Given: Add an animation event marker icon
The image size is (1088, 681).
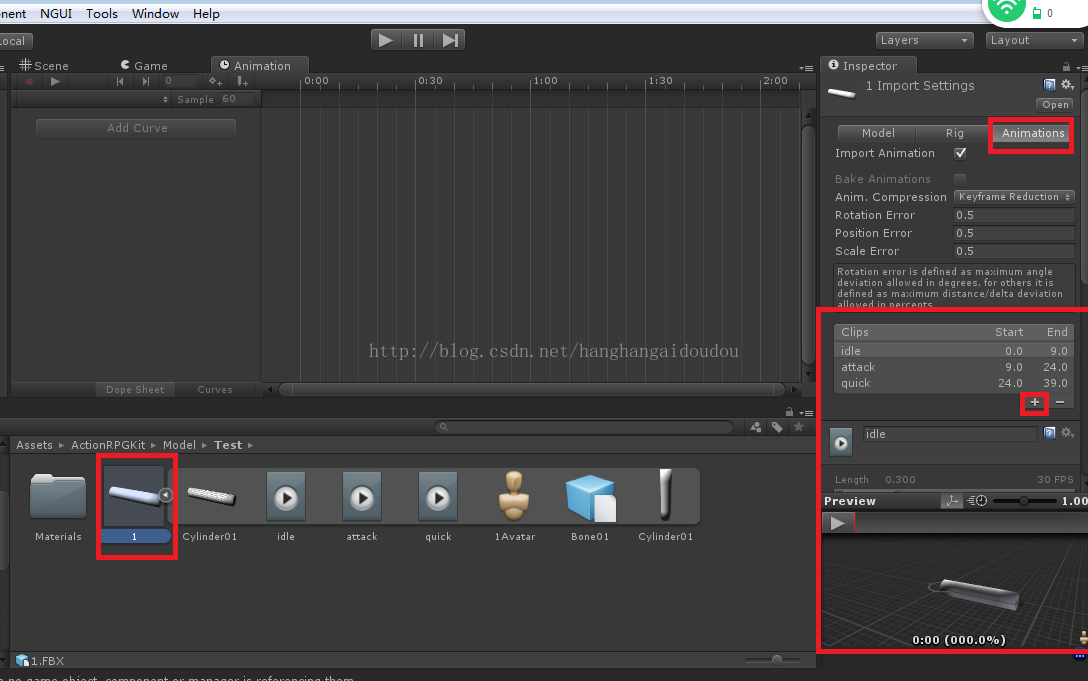Looking at the screenshot, I should (x=242, y=82).
